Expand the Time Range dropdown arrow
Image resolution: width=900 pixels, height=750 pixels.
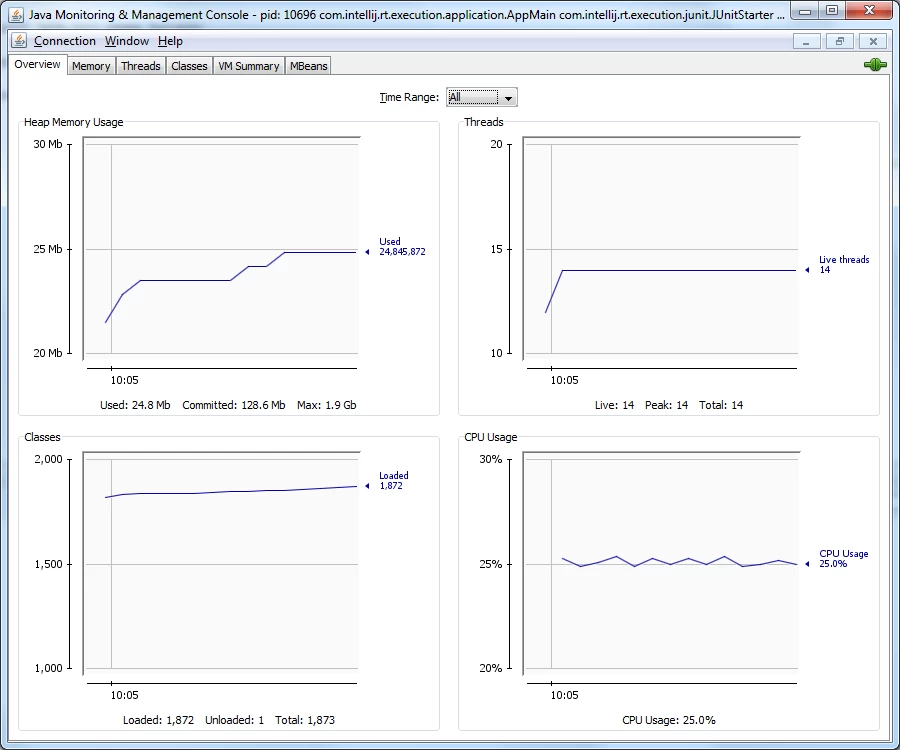click(x=508, y=98)
